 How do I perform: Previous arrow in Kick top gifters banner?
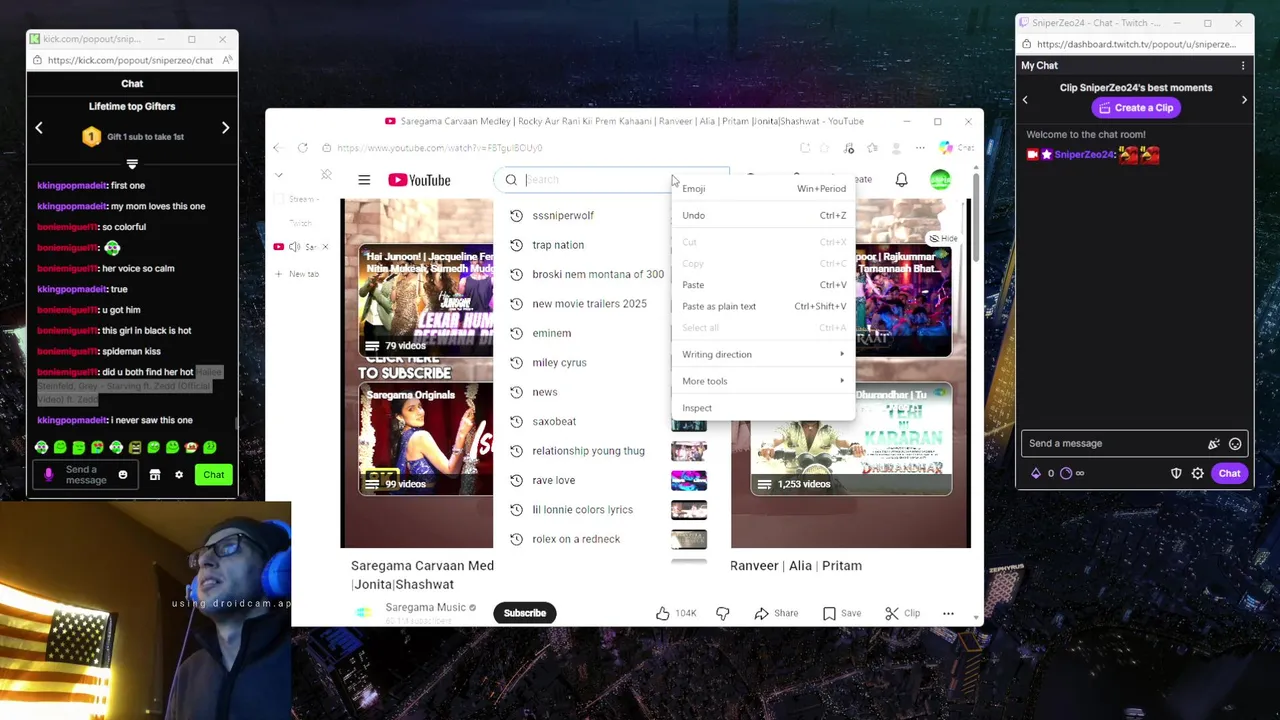[x=39, y=128]
